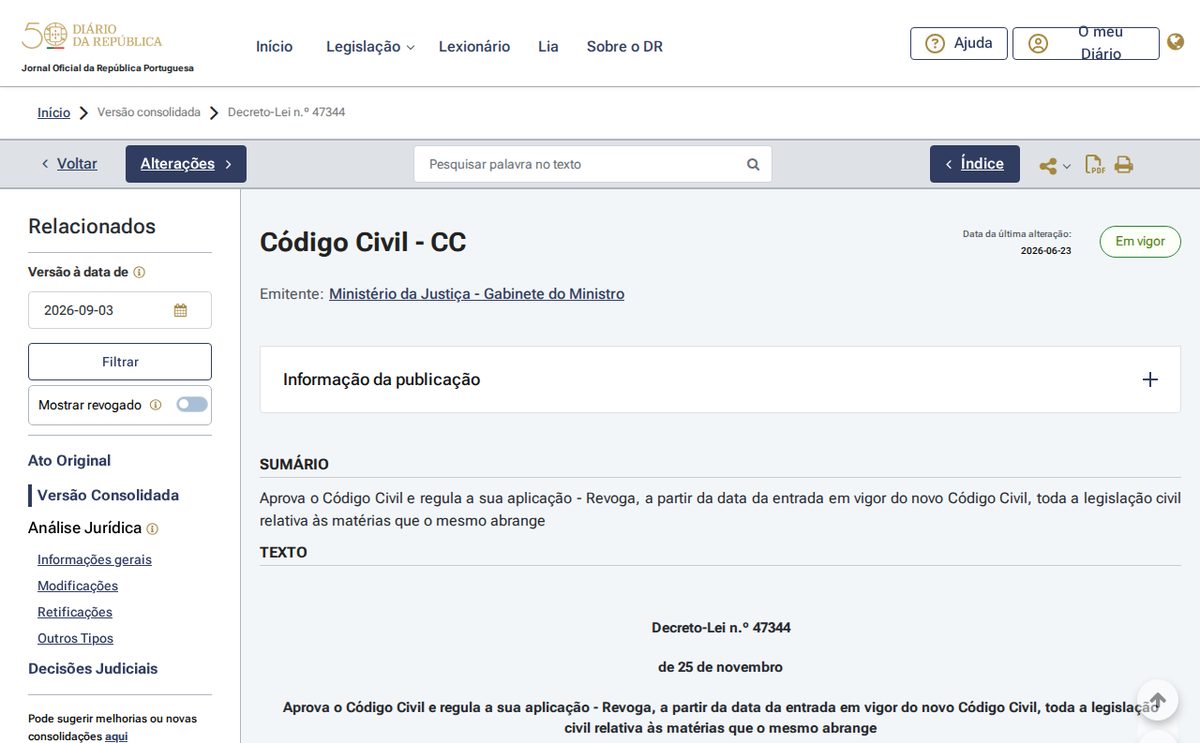The width and height of the screenshot is (1200, 743).
Task: Open Ministério da Justiça emitter link
Action: 477,294
